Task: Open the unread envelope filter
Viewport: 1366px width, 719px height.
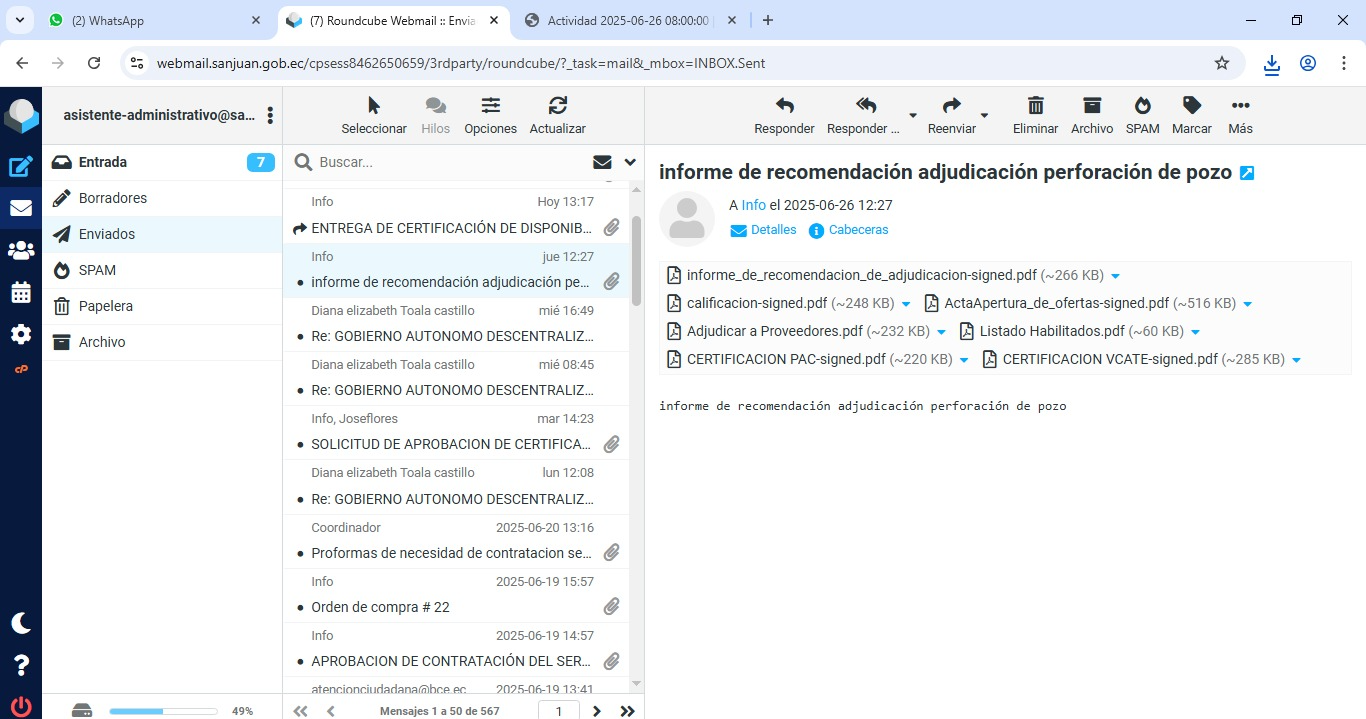Action: (x=602, y=162)
